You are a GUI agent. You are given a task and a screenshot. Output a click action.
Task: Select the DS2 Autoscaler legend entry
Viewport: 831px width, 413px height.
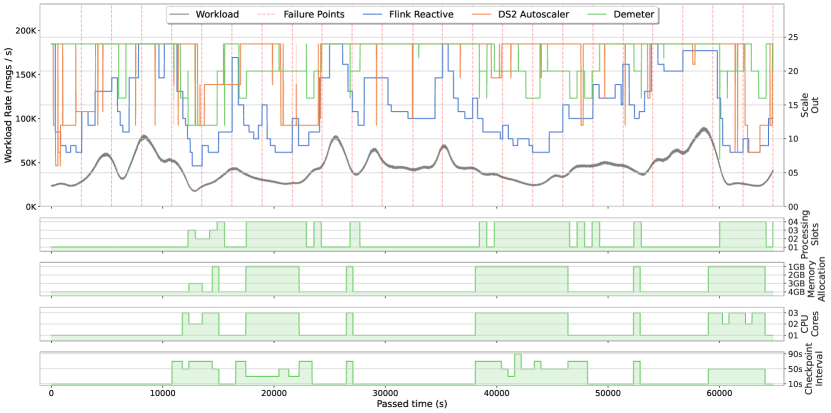(x=521, y=15)
